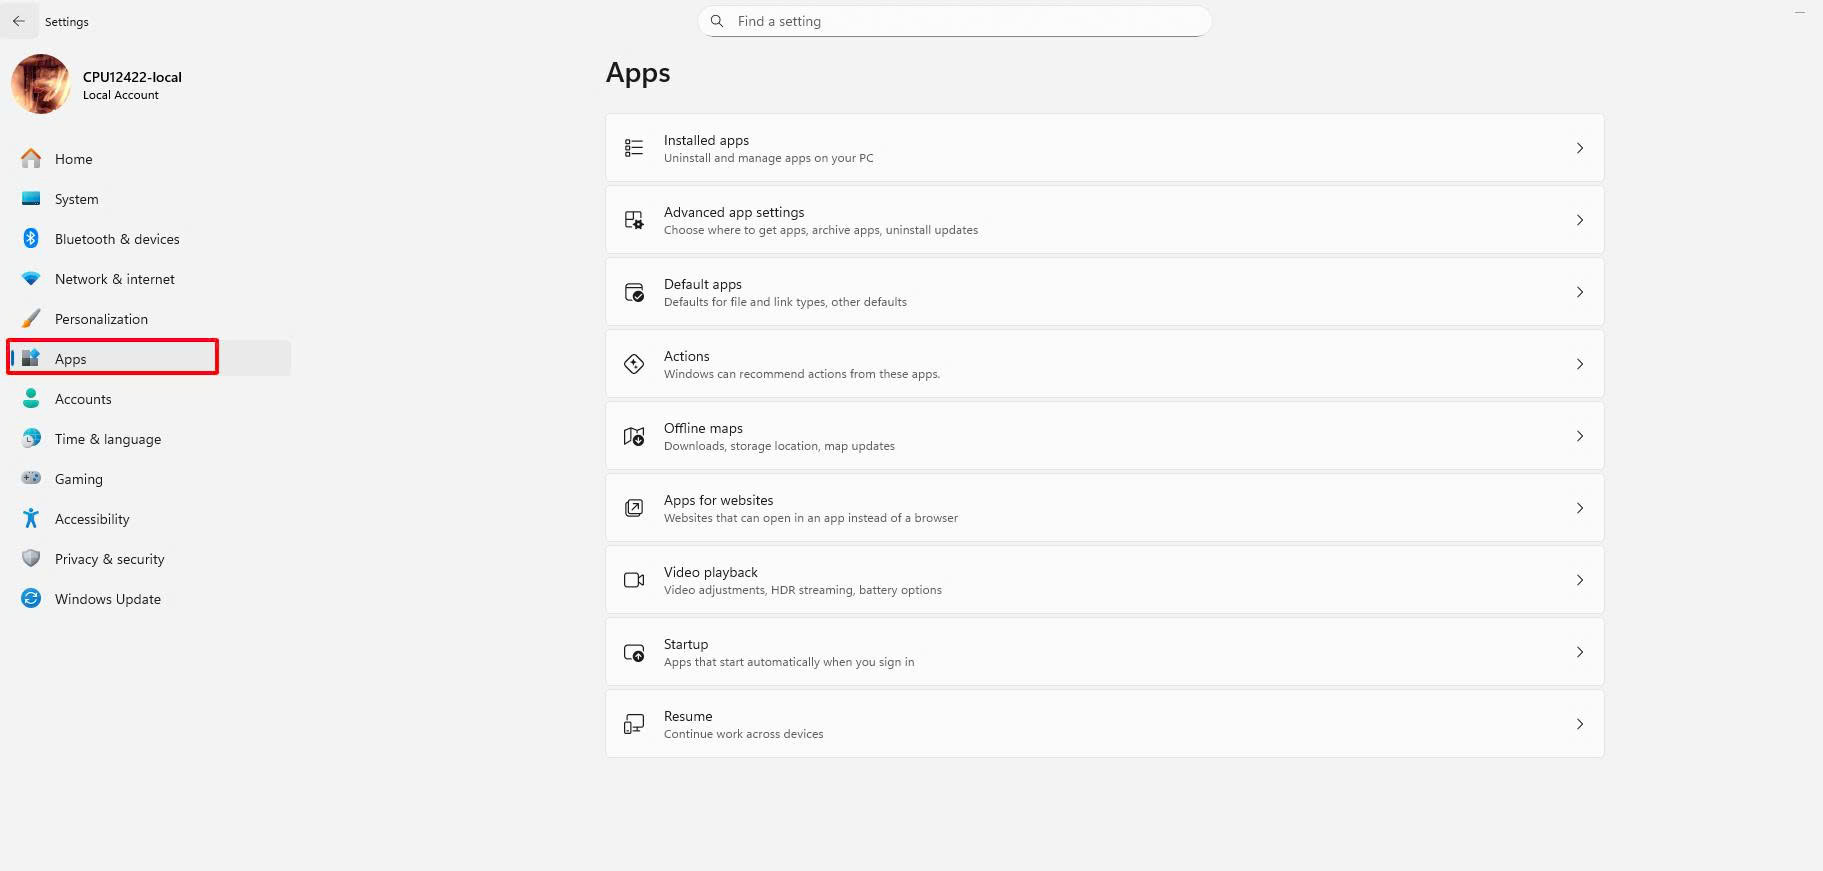Click the back arrow in Settings
1823x871 pixels.
pos(19,21)
